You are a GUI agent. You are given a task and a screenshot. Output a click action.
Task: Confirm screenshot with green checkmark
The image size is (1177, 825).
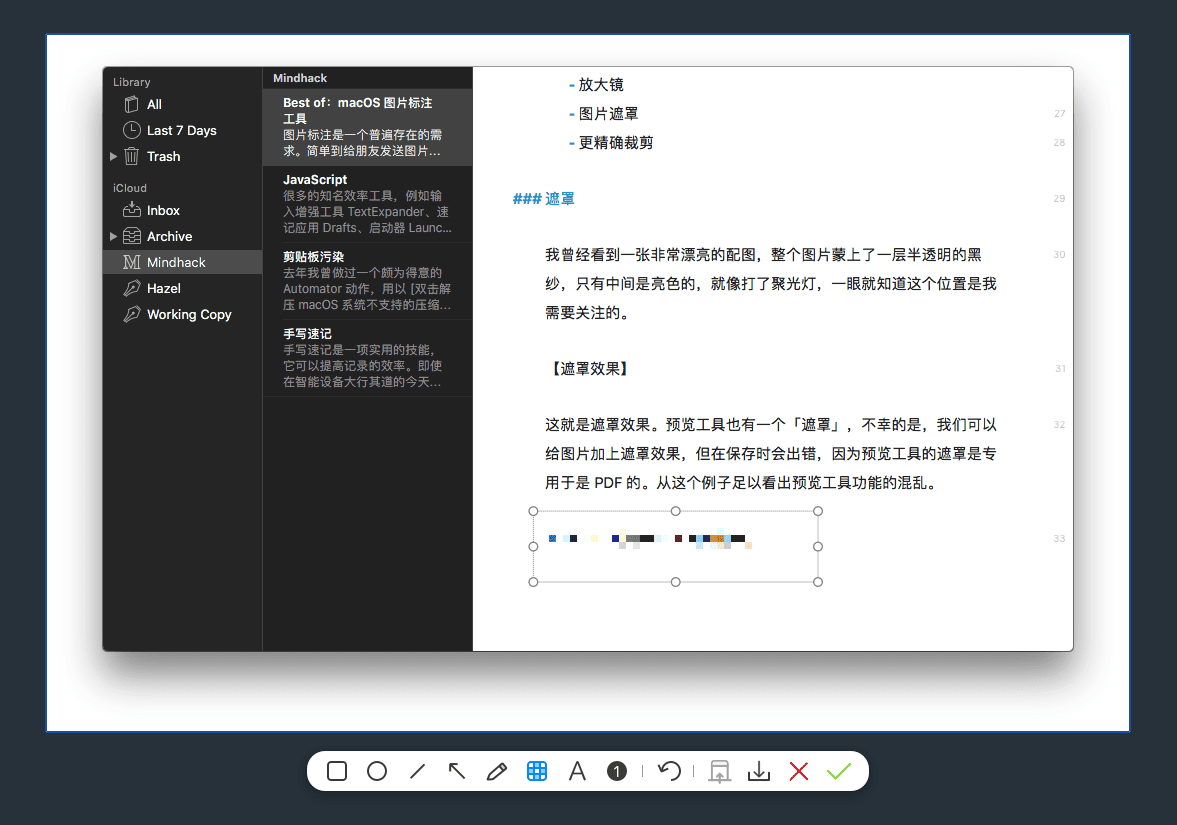click(x=838, y=771)
